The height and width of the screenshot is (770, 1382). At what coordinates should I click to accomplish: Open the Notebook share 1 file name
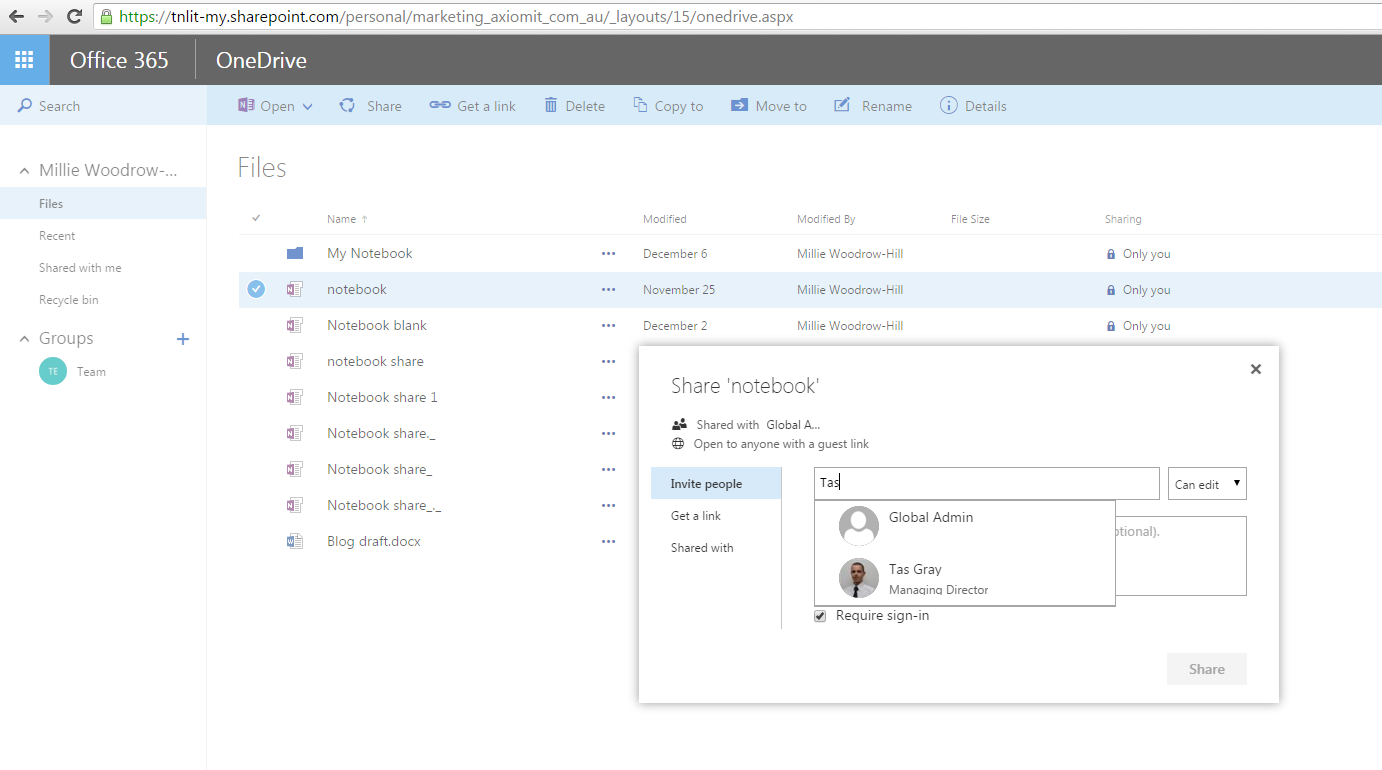click(382, 397)
